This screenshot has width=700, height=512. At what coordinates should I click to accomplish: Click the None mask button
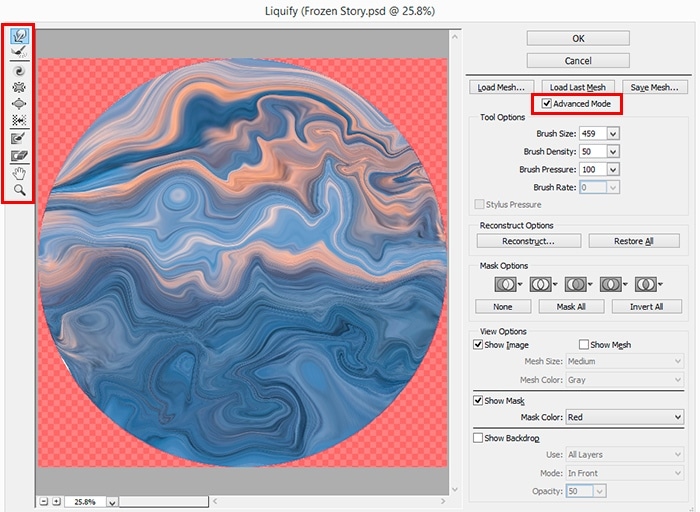tap(503, 307)
